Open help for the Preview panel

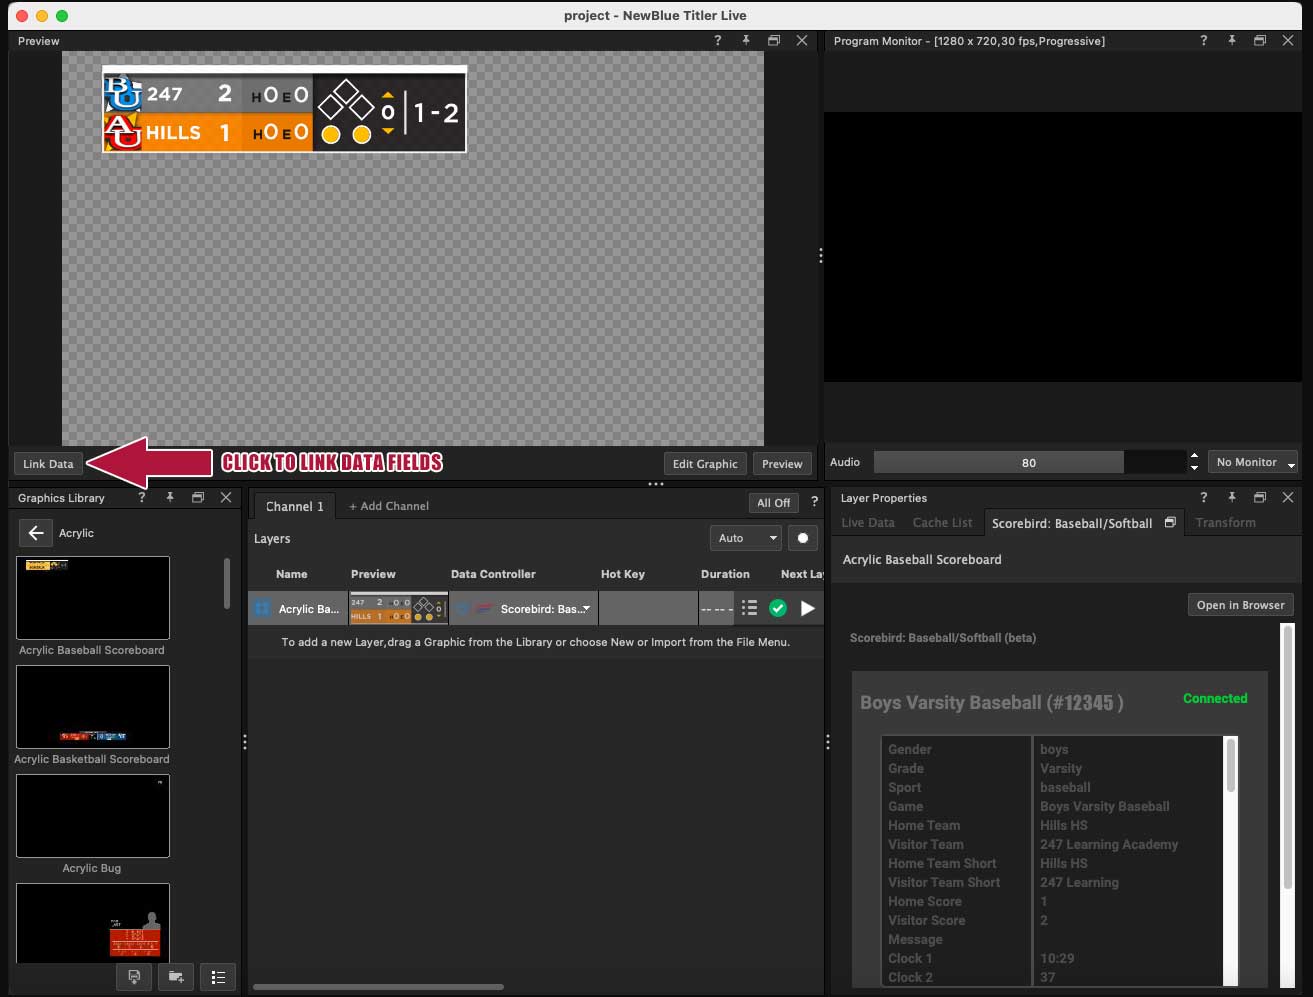pos(717,41)
